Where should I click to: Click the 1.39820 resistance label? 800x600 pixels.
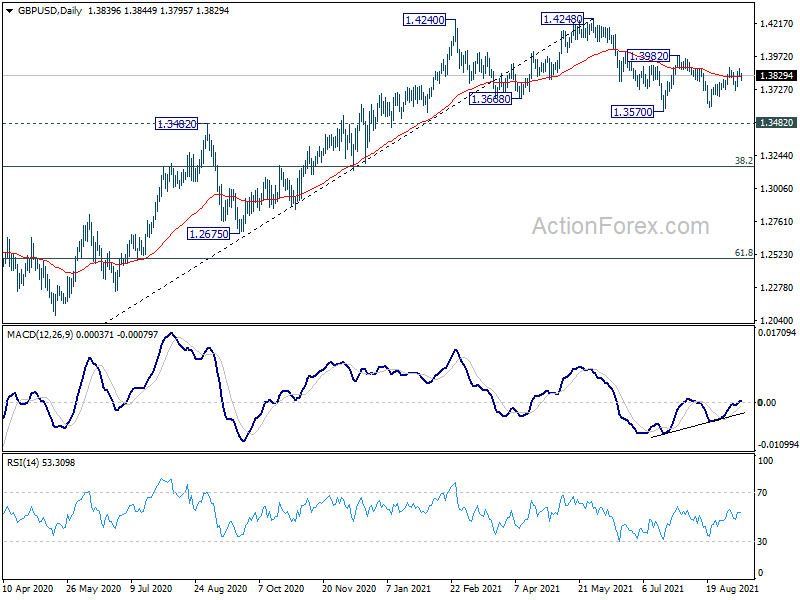coord(648,56)
